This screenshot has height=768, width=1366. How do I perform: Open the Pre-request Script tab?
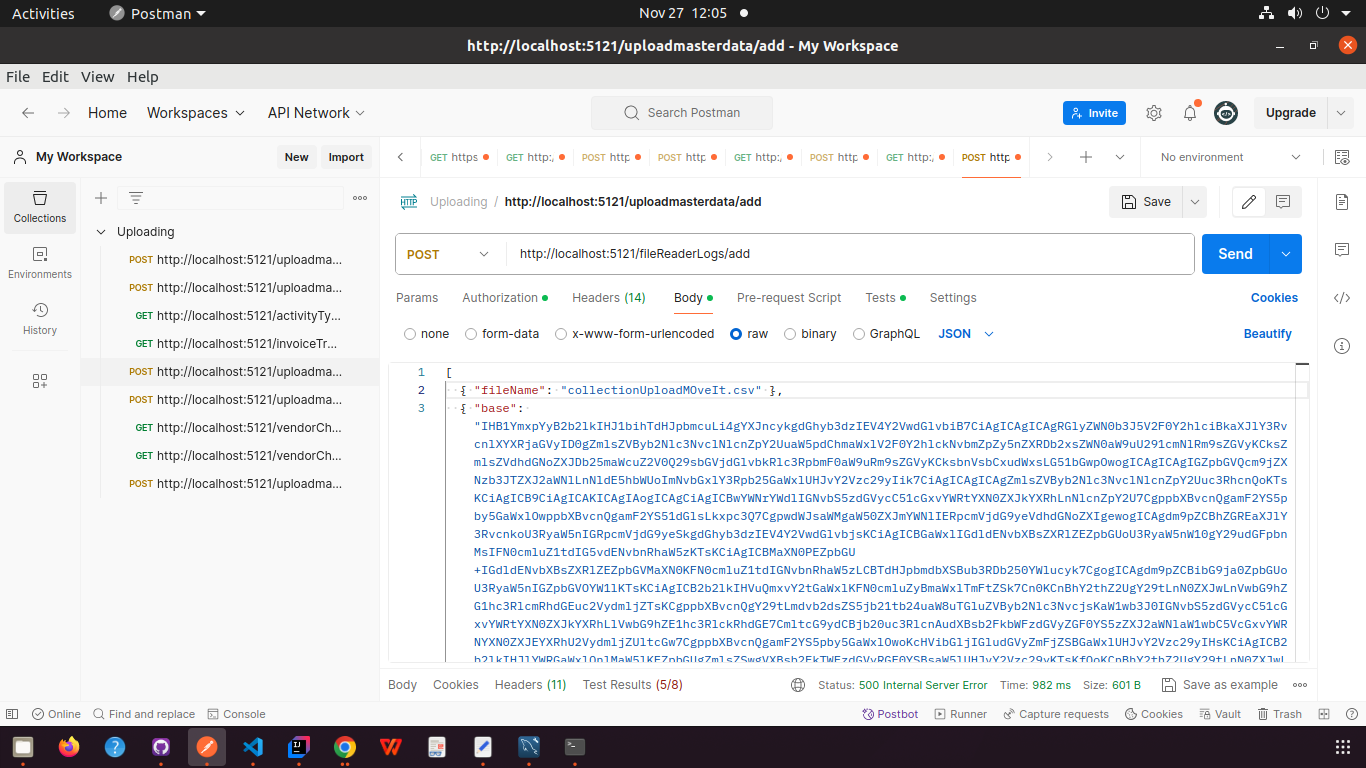coord(788,298)
